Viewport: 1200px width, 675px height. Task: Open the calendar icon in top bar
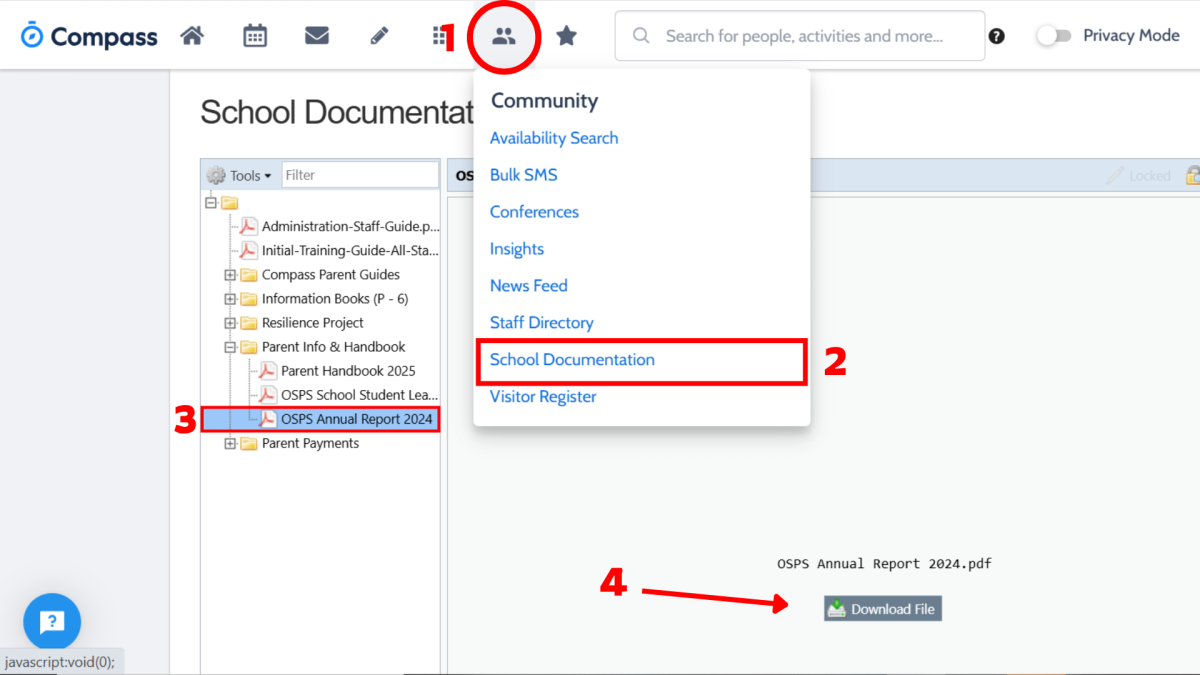pyautogui.click(x=255, y=36)
